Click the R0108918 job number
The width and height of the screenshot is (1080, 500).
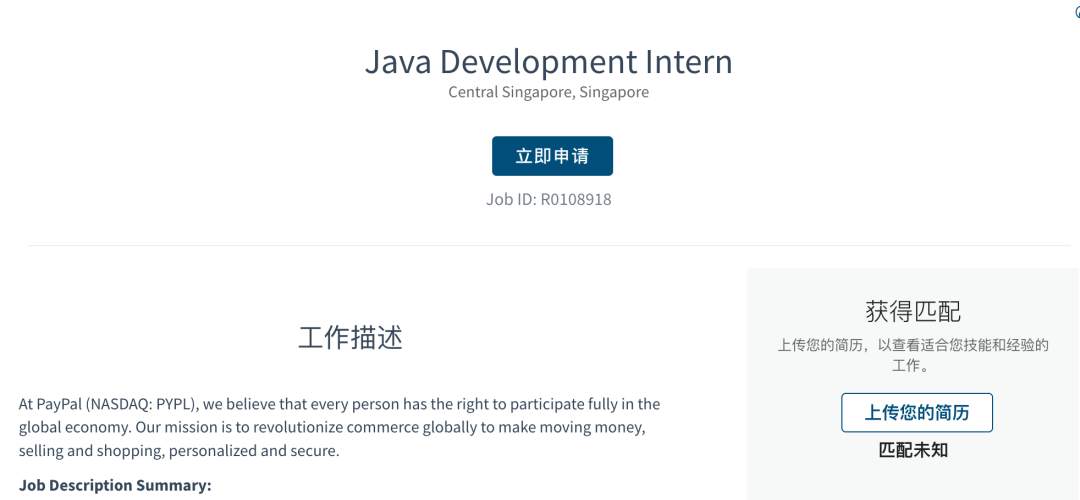pyautogui.click(x=576, y=200)
